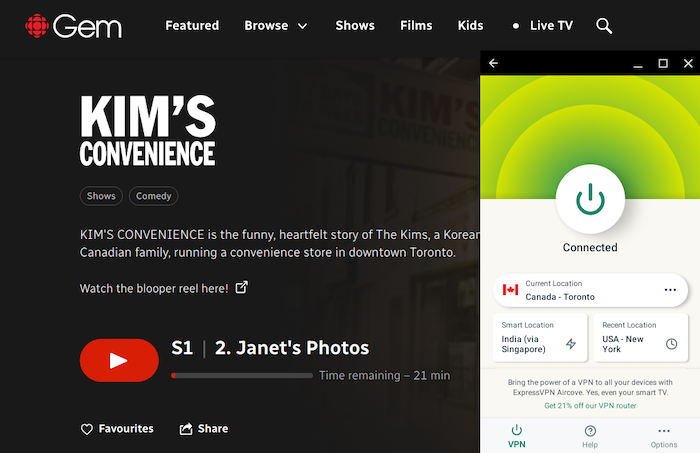Click the heart icon next to Favourites

click(87, 429)
